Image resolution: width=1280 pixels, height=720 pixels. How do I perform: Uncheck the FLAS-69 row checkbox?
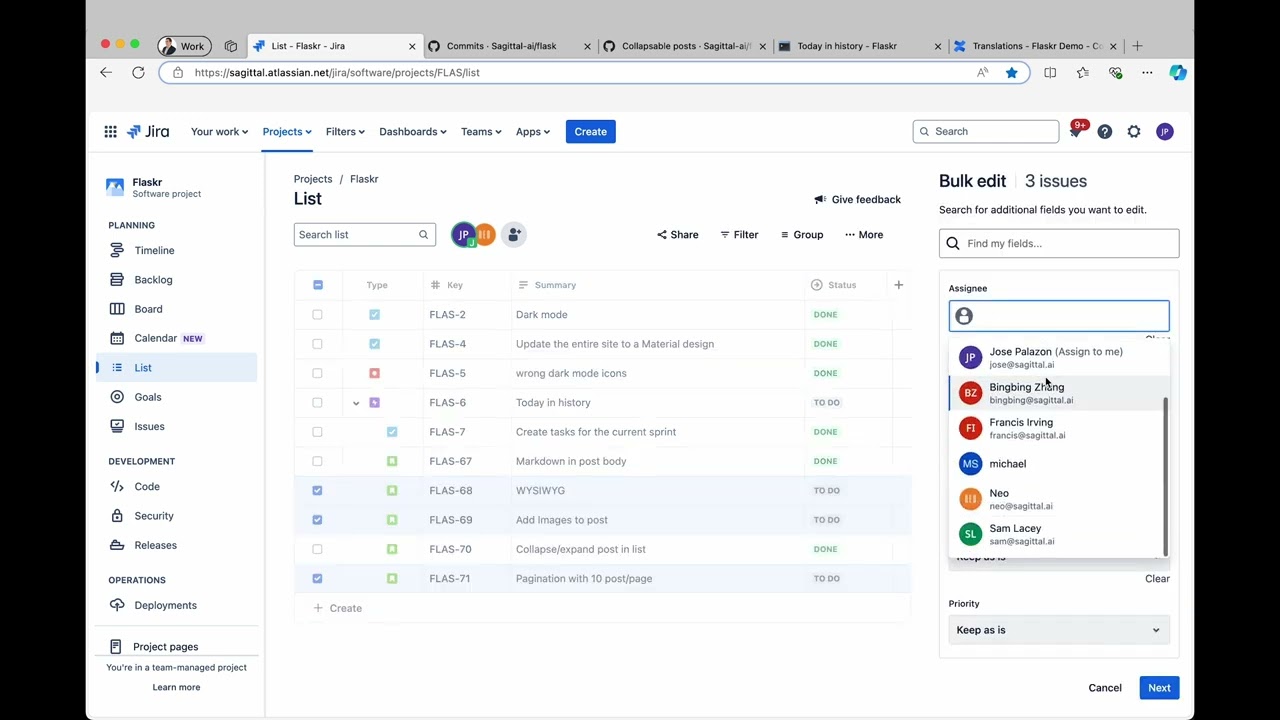317,520
